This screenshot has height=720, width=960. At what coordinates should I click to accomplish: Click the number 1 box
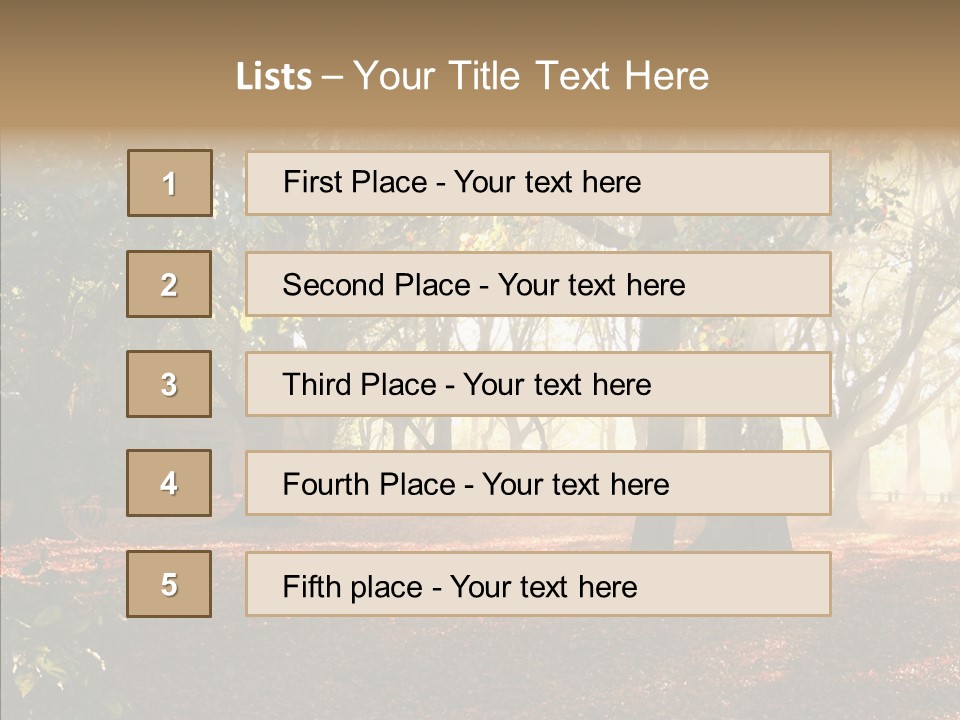pos(170,183)
